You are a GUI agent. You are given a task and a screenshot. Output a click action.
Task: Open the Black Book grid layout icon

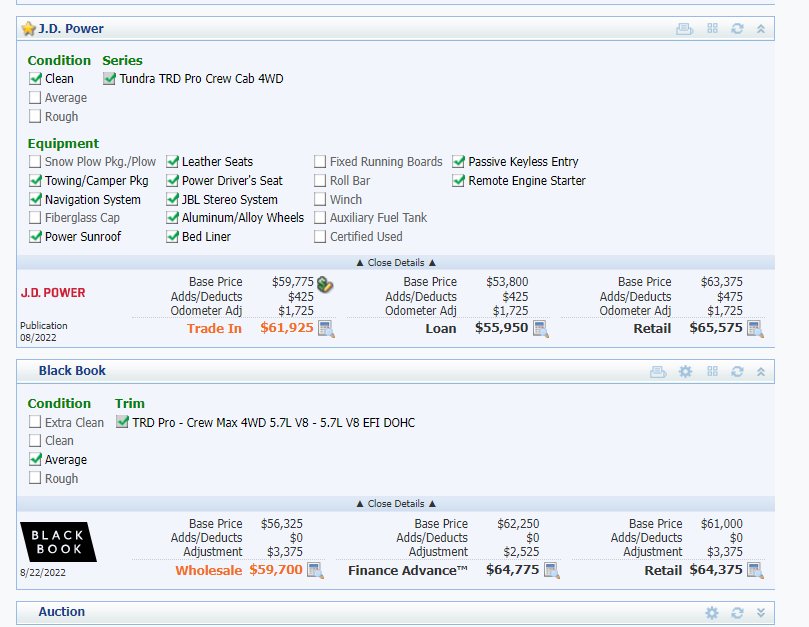[713, 371]
